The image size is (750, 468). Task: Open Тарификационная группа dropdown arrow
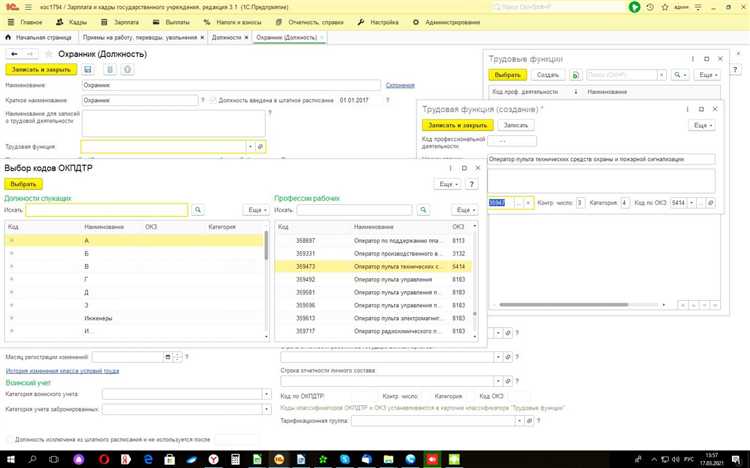click(x=519, y=421)
